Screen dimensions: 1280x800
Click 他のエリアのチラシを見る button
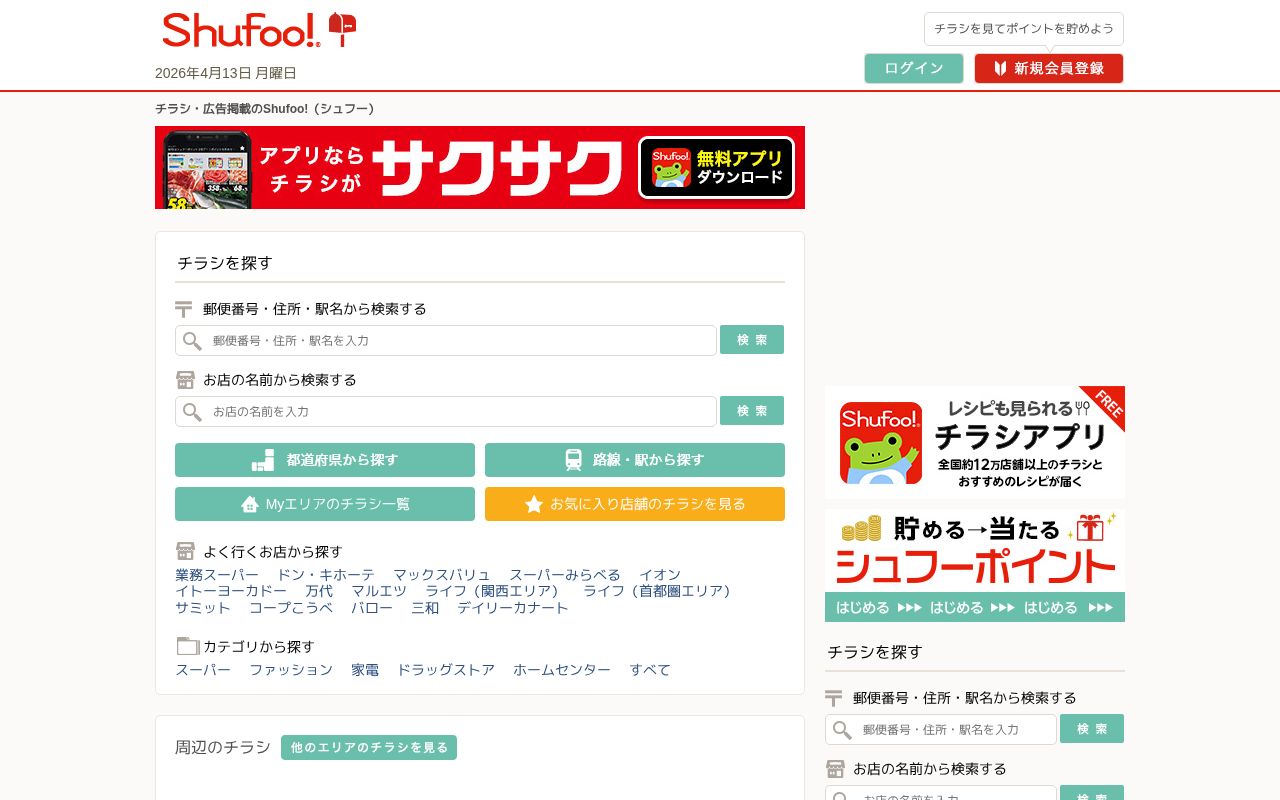(369, 747)
